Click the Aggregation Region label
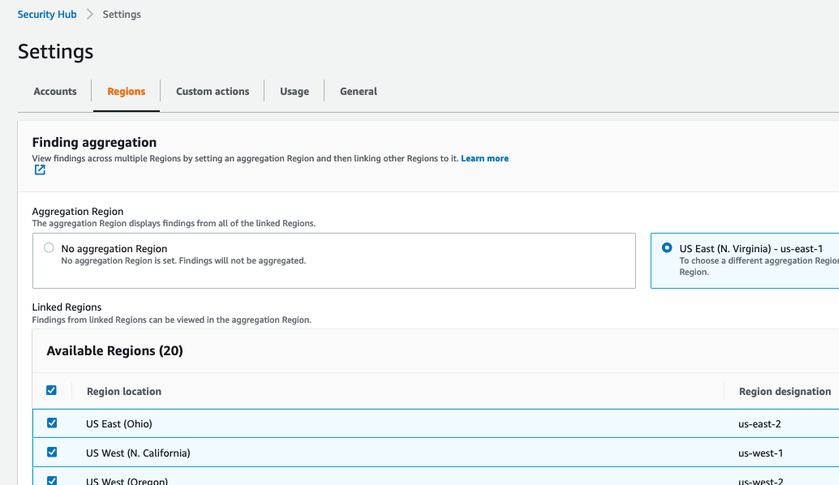The height and width of the screenshot is (485, 839). [x=78, y=211]
